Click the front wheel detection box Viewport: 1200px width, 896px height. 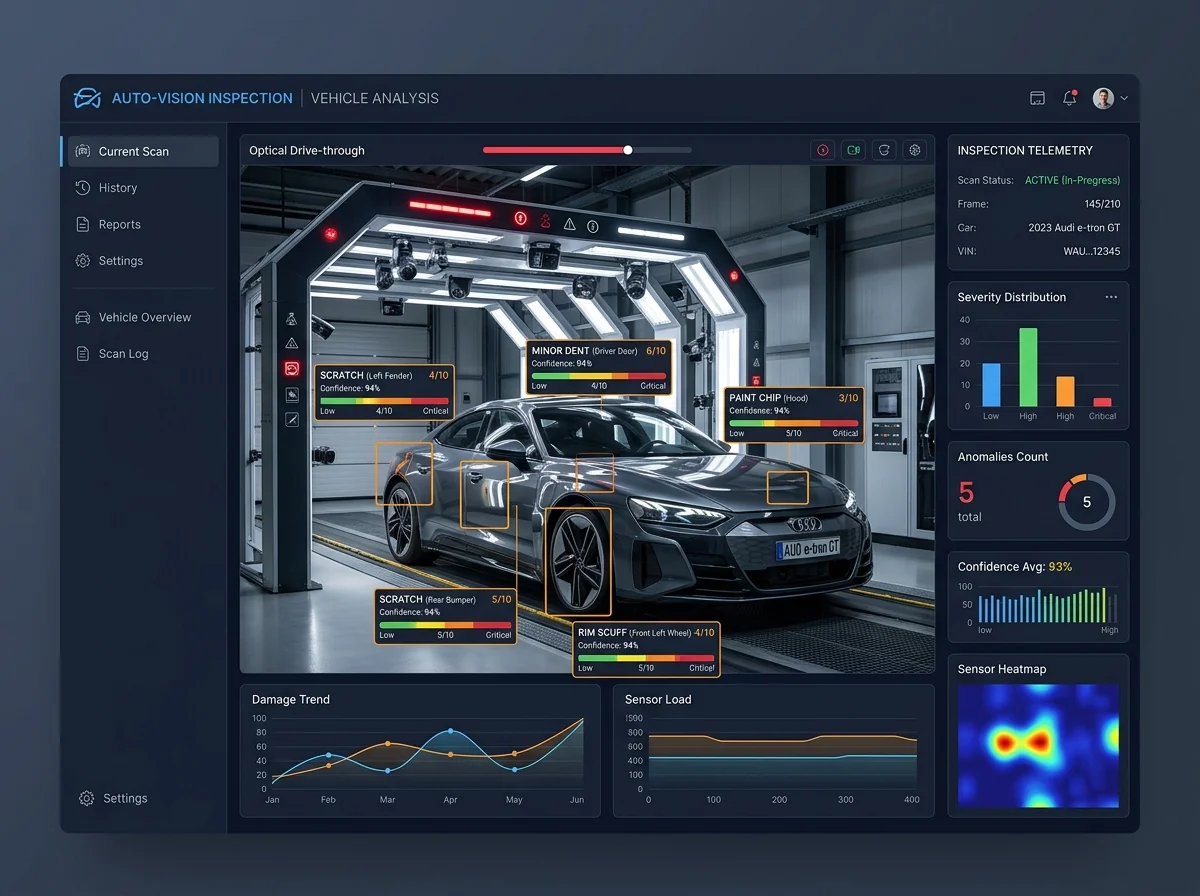(578, 561)
